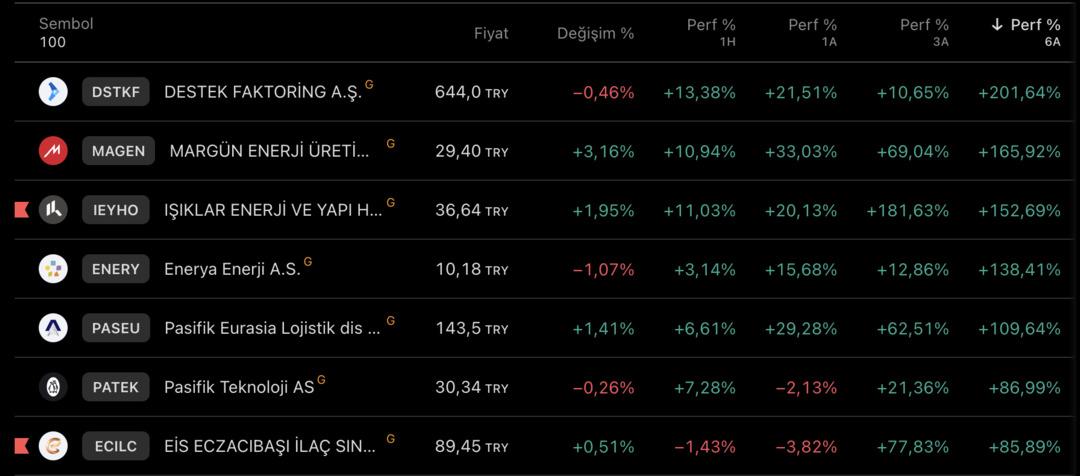This screenshot has height=476, width=1080.
Task: Sort by Perf % 6A column header
Action: 1027,25
